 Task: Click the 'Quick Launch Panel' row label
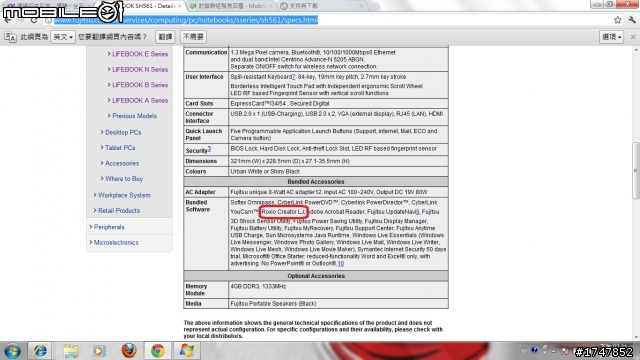(204, 135)
